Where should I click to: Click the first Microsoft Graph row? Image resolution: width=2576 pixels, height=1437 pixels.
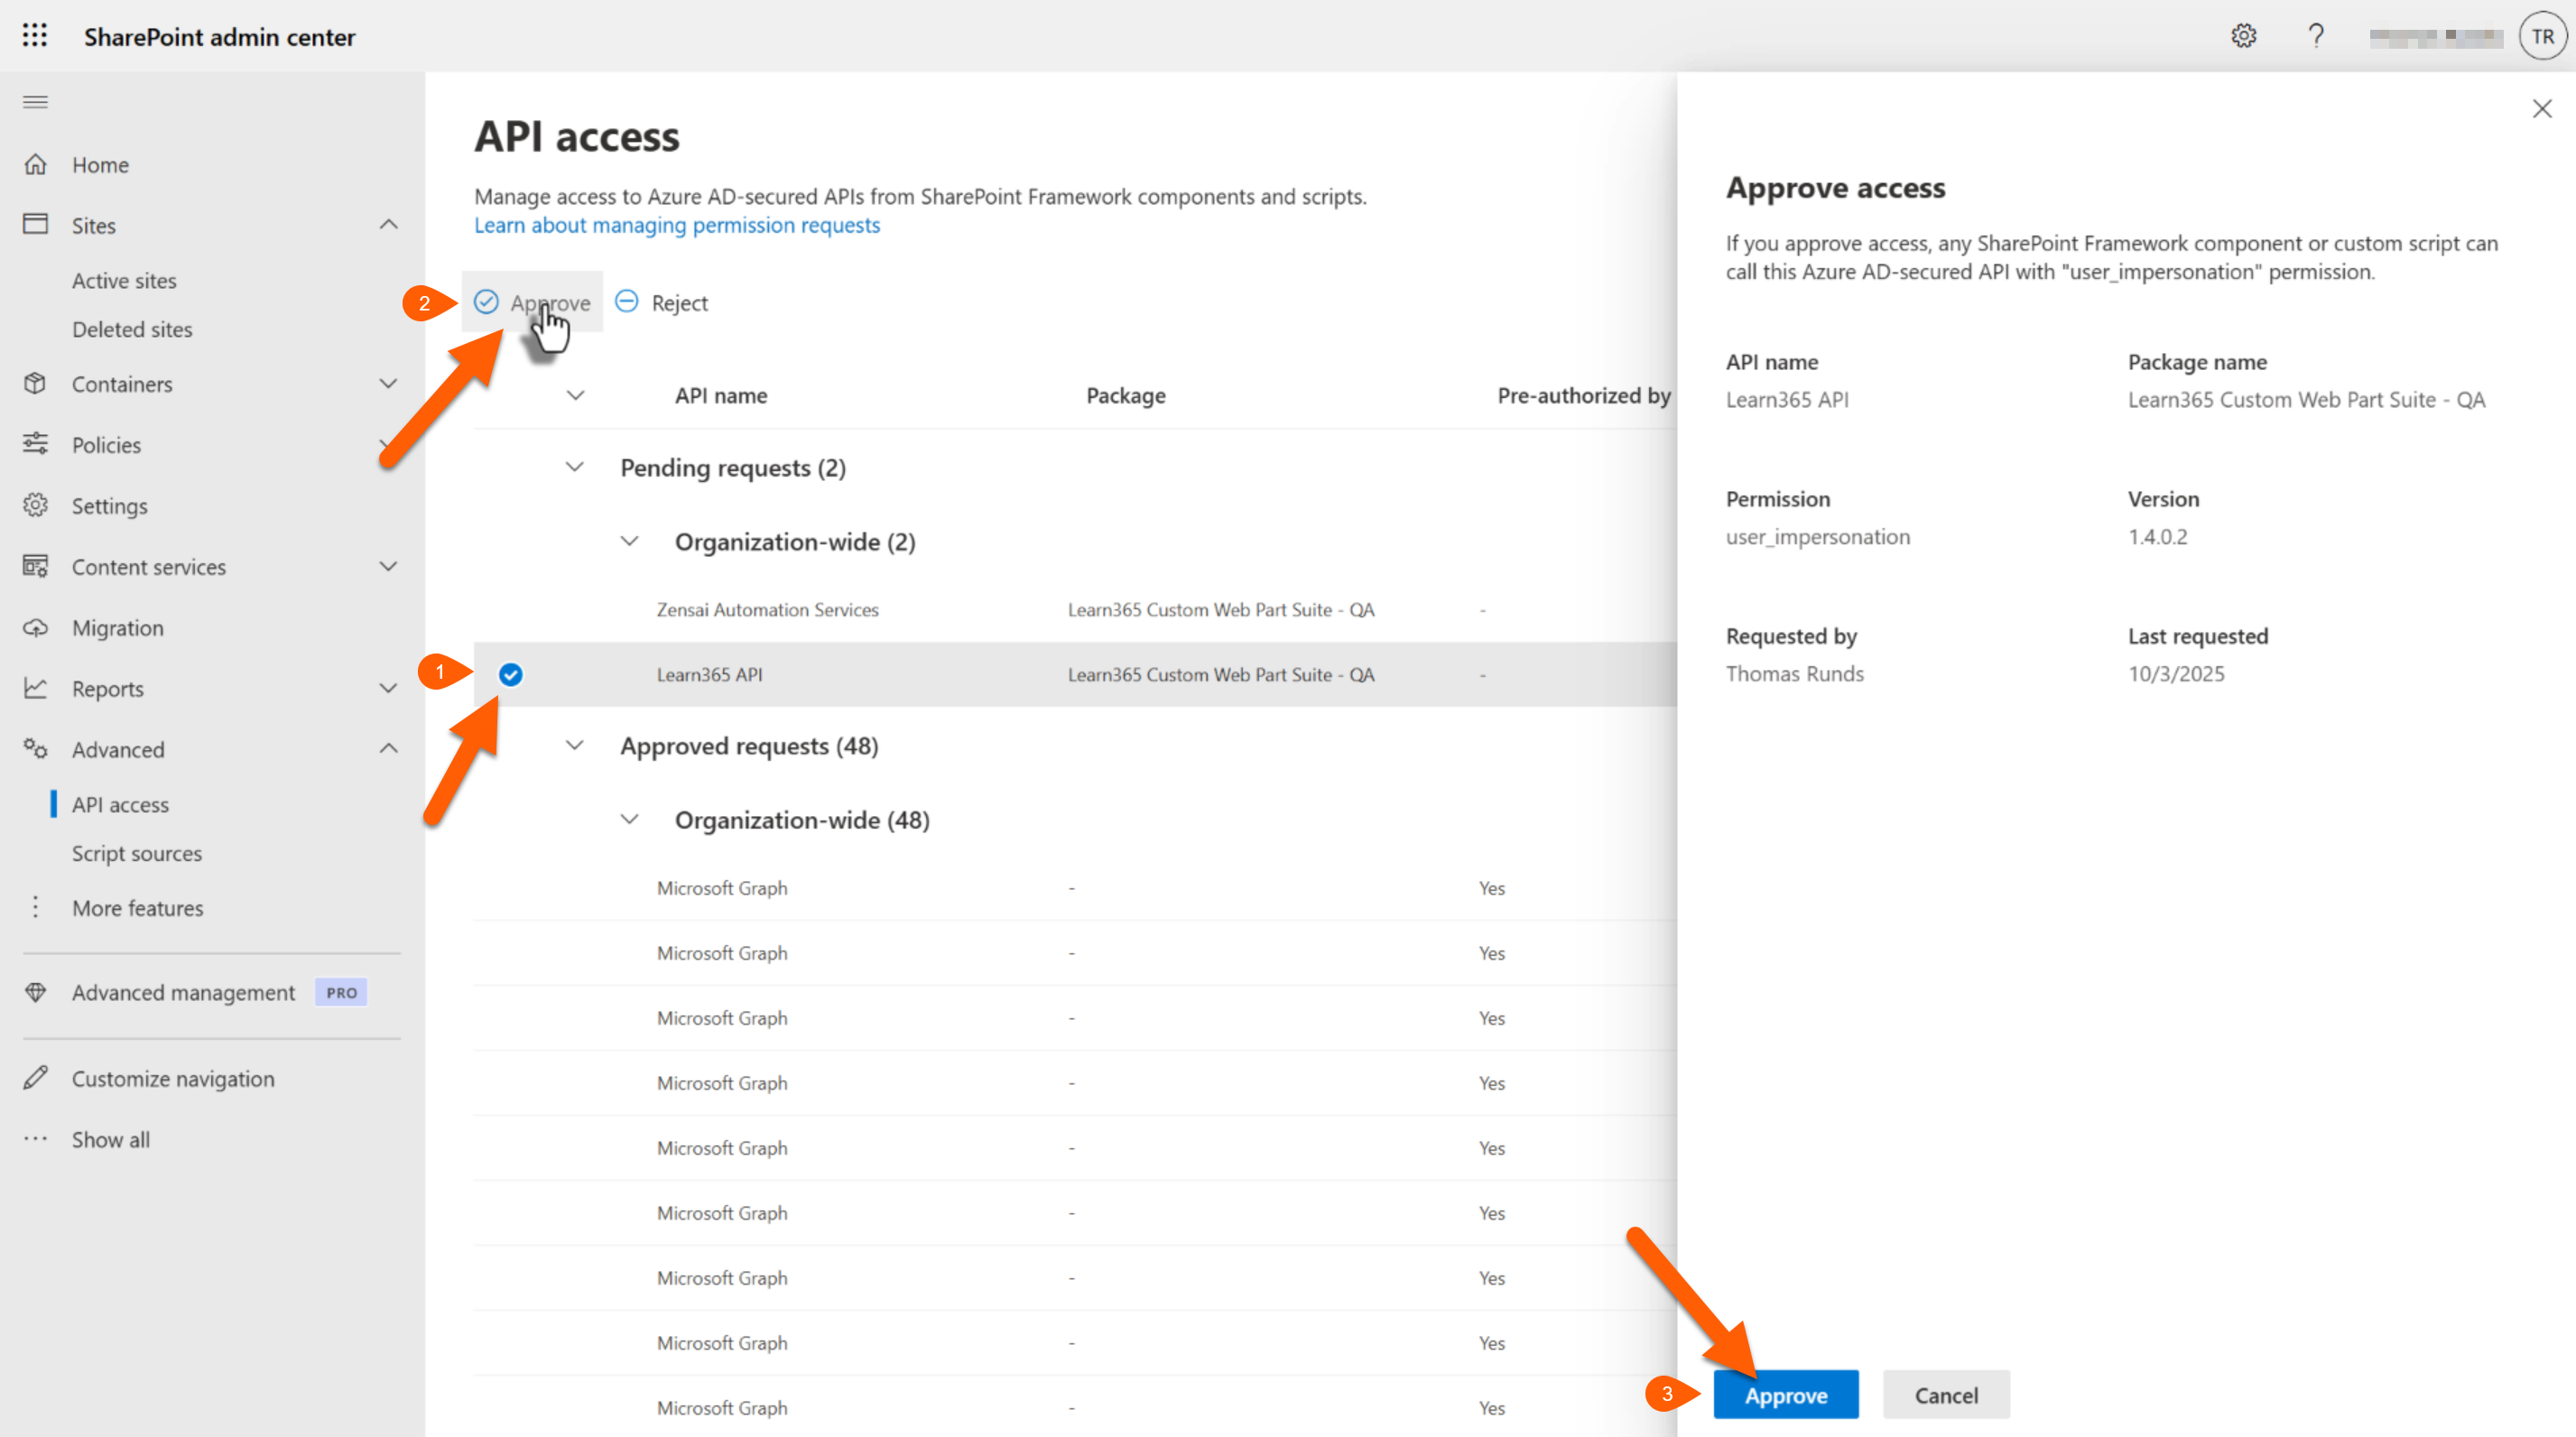click(1075, 888)
